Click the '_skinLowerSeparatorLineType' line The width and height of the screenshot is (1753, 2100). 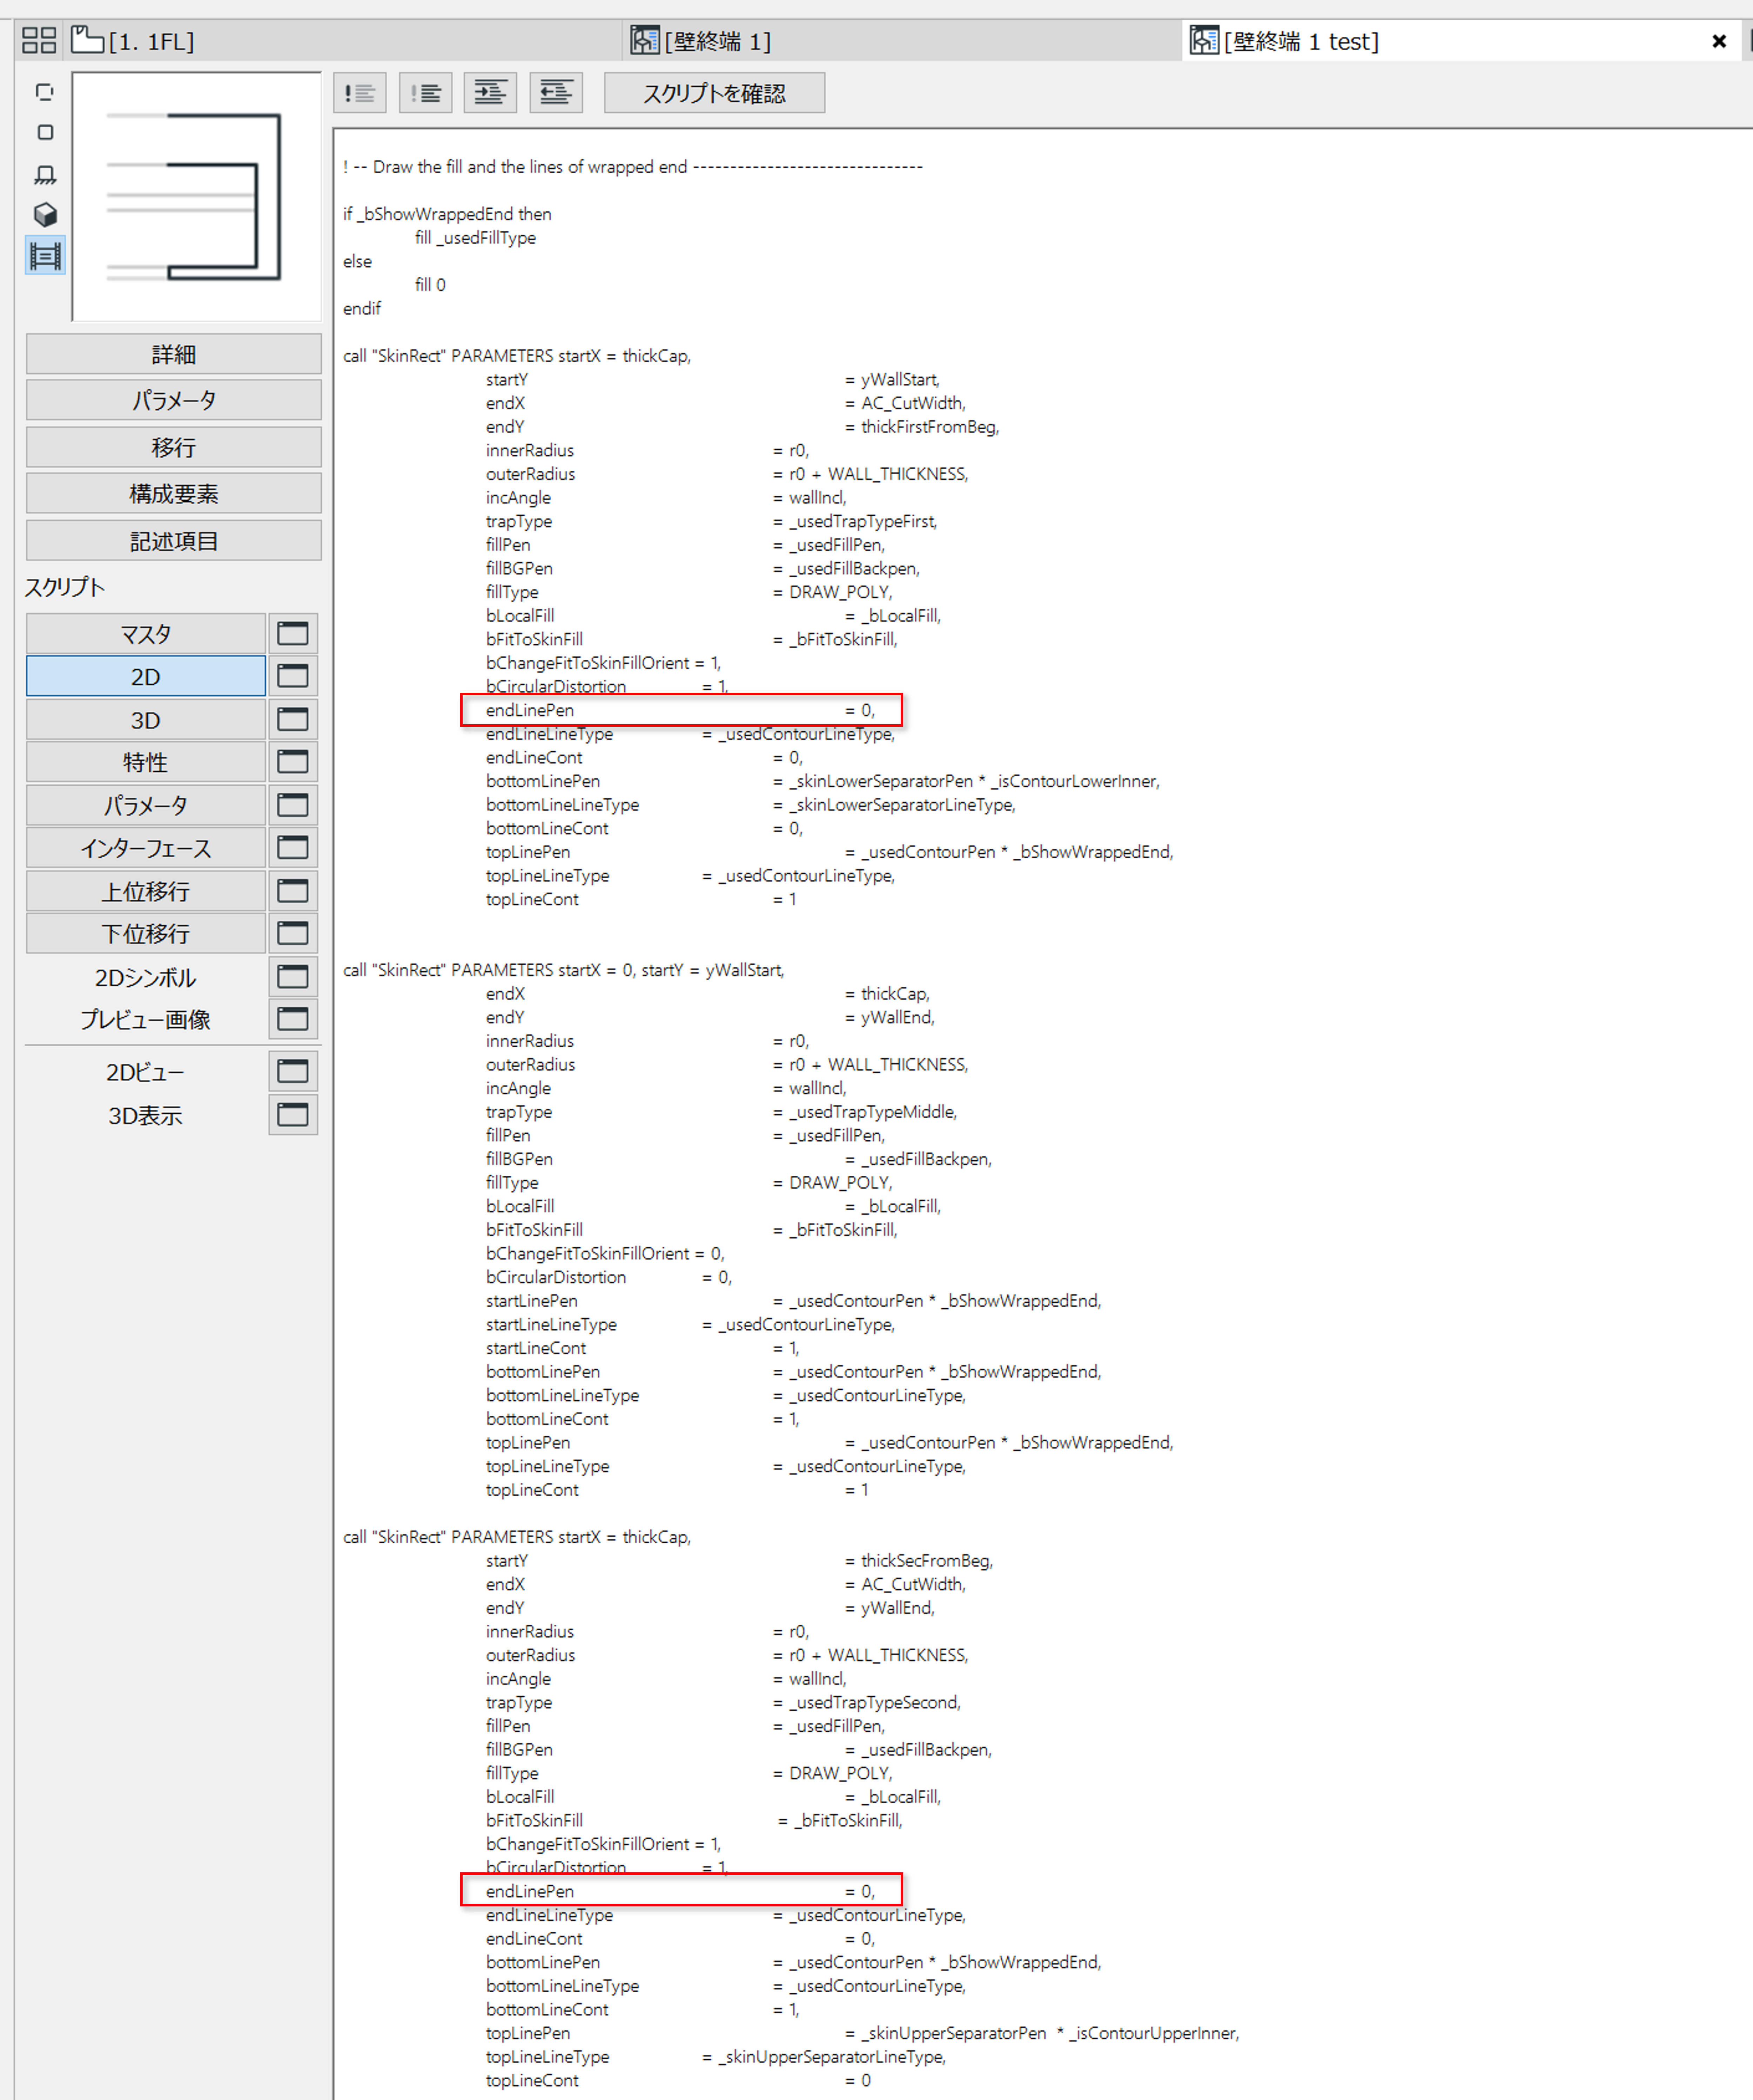[751, 805]
